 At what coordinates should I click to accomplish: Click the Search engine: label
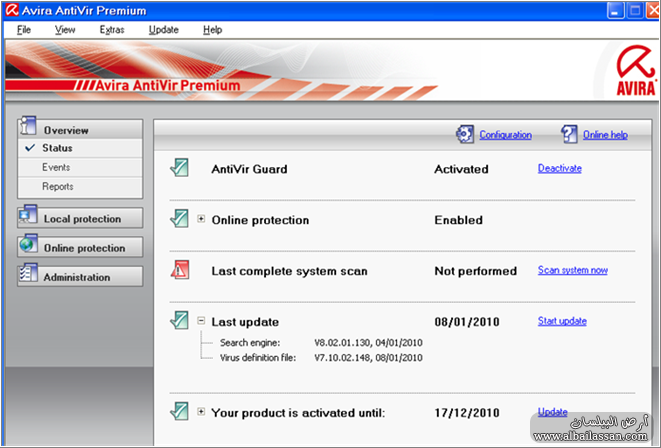pyautogui.click(x=250, y=343)
